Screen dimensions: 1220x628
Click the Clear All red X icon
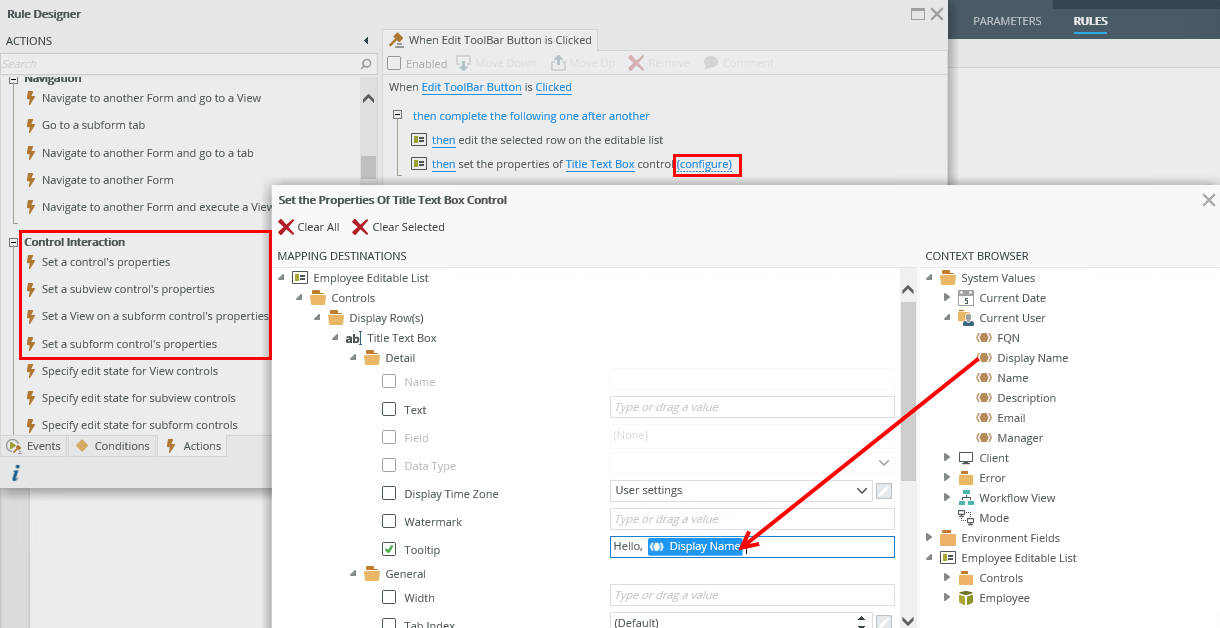[x=286, y=227]
